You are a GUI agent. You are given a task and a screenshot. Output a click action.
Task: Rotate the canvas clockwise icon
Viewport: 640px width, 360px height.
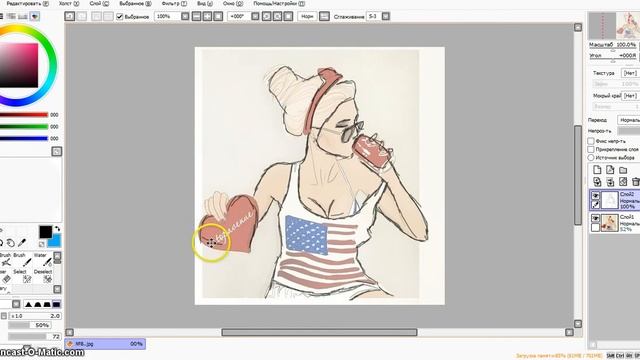(278, 16)
